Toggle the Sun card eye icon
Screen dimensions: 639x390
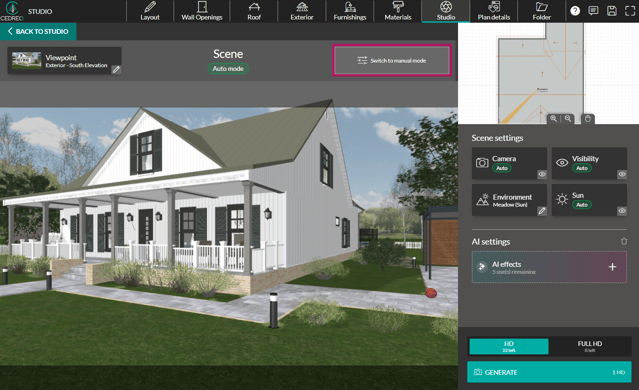click(x=622, y=211)
